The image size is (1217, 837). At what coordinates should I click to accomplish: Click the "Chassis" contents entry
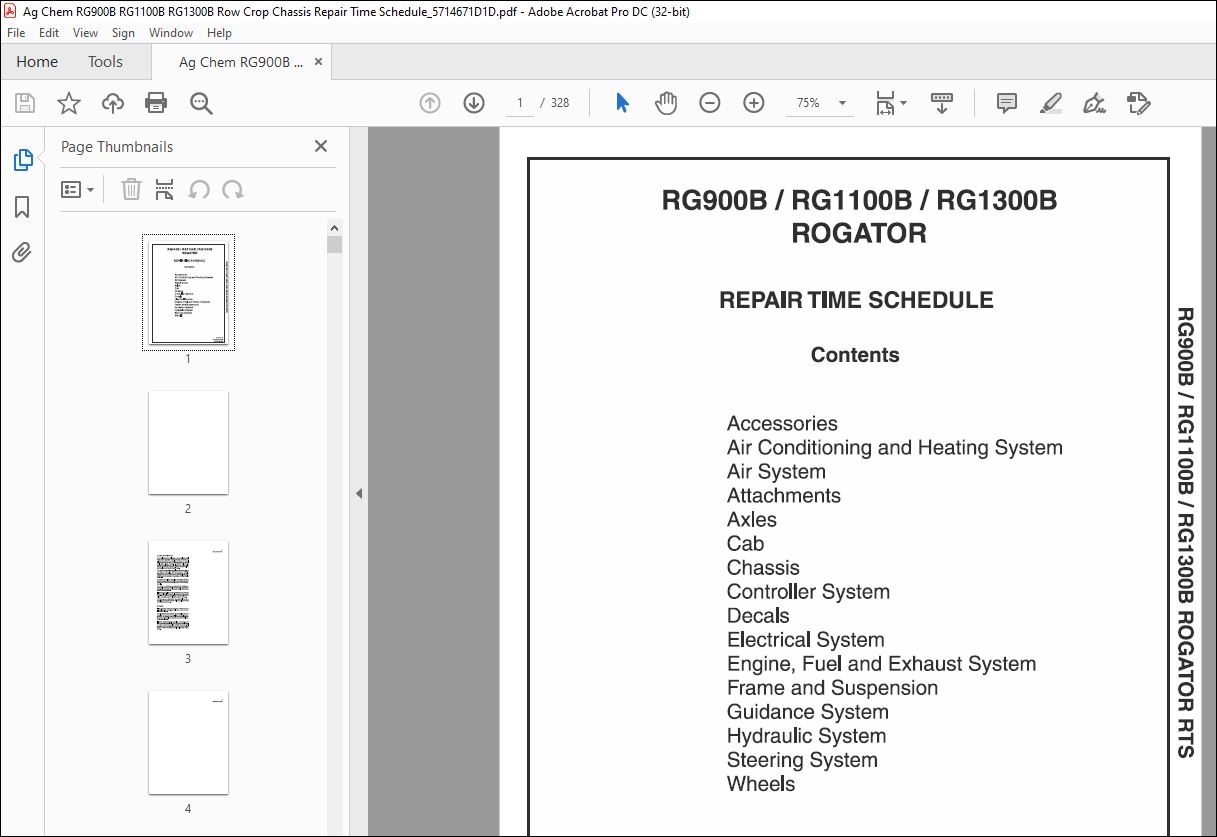click(763, 568)
